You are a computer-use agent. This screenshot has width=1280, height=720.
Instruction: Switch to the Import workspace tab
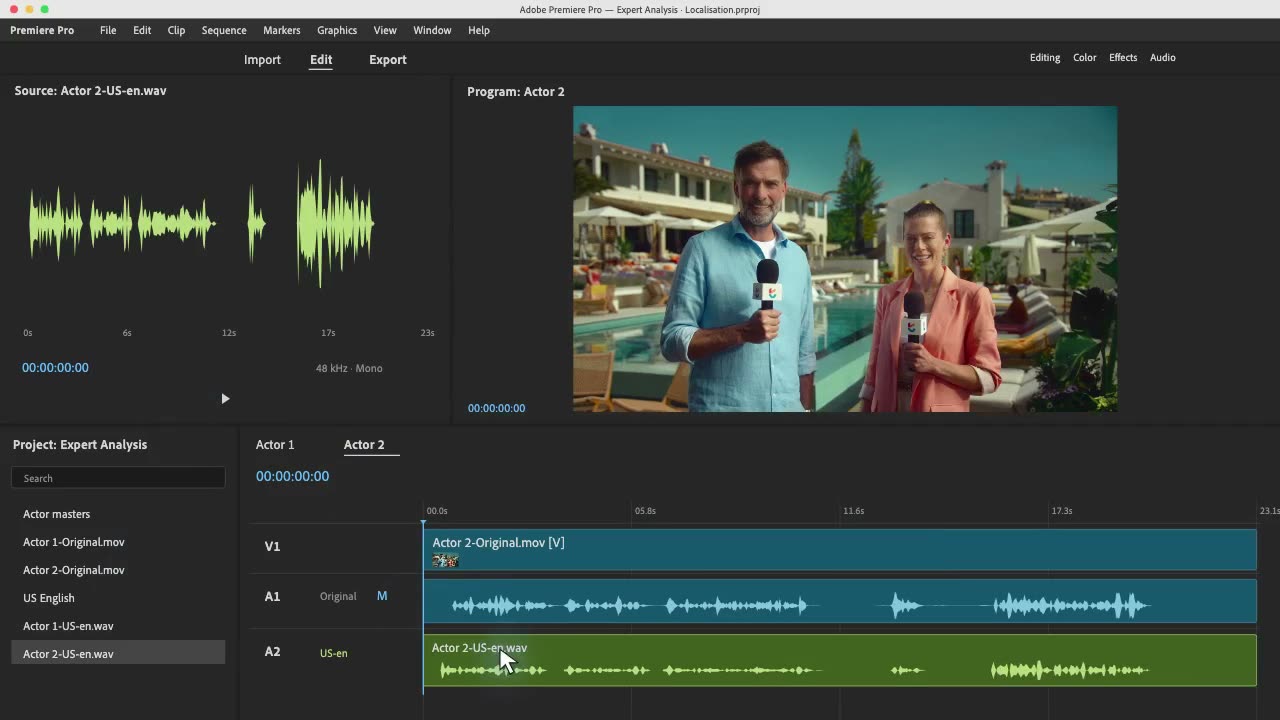262,60
